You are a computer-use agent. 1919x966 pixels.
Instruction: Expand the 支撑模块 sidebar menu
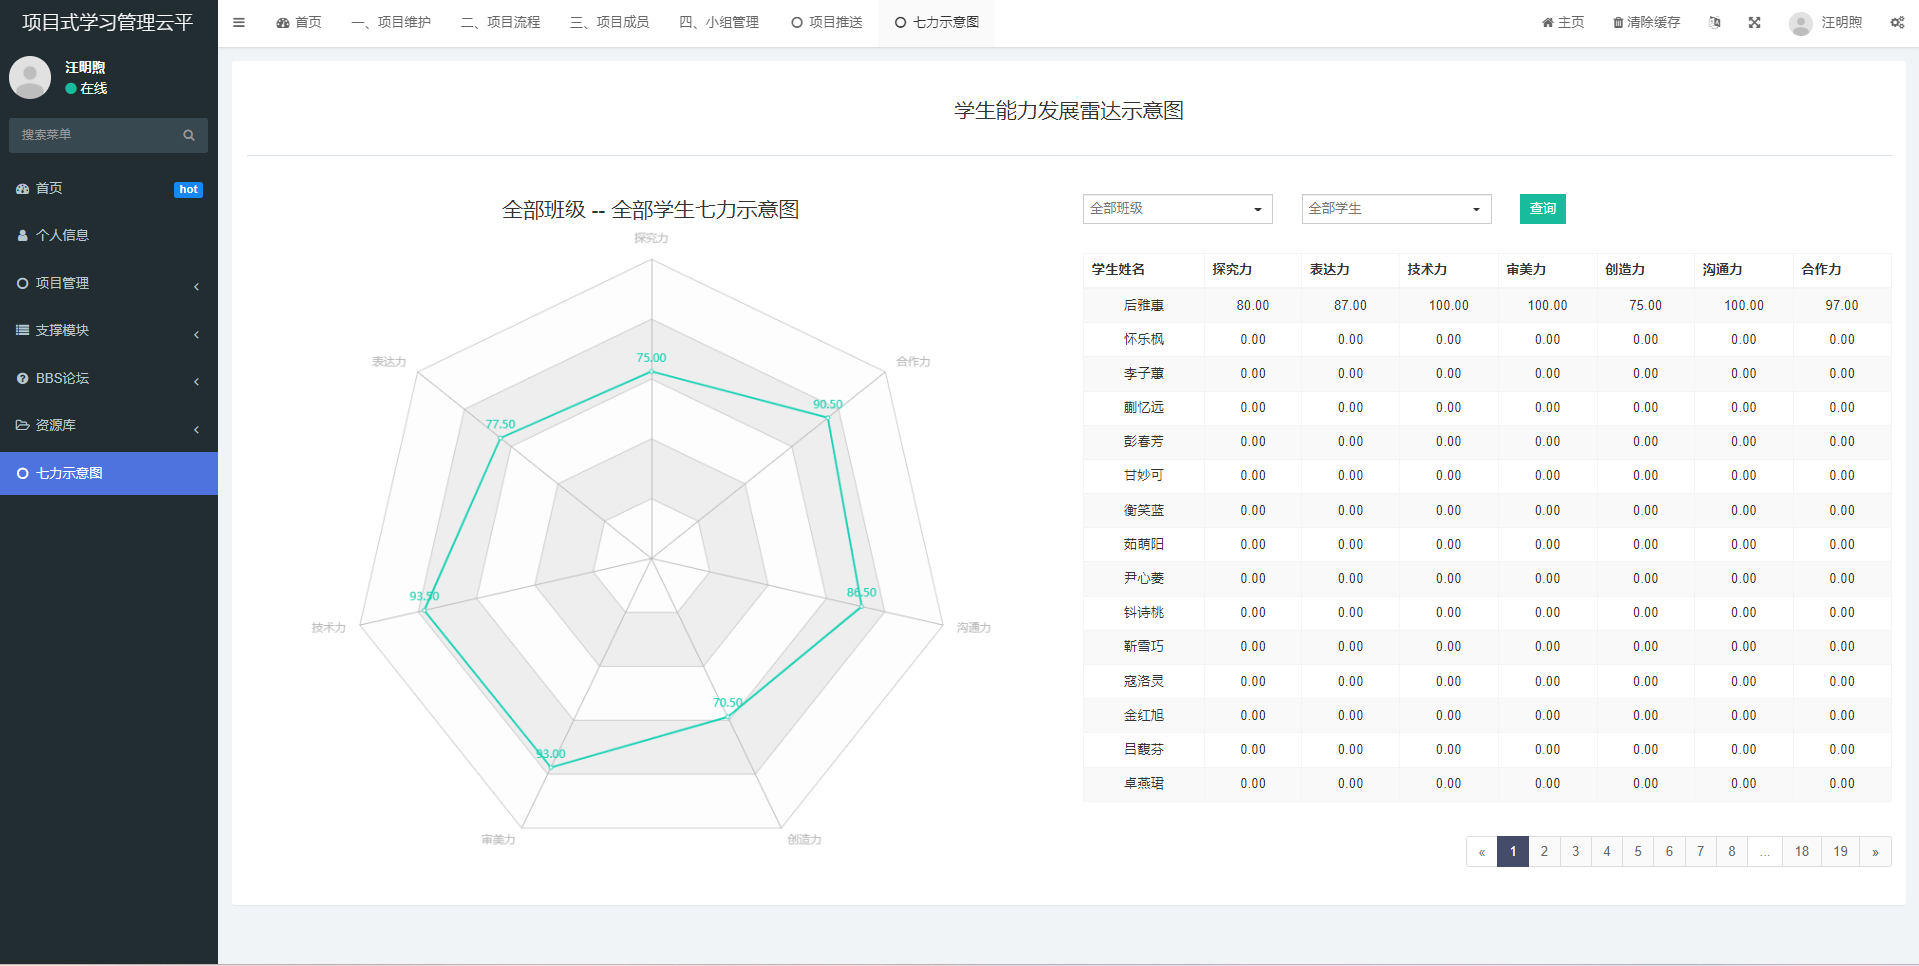point(108,331)
